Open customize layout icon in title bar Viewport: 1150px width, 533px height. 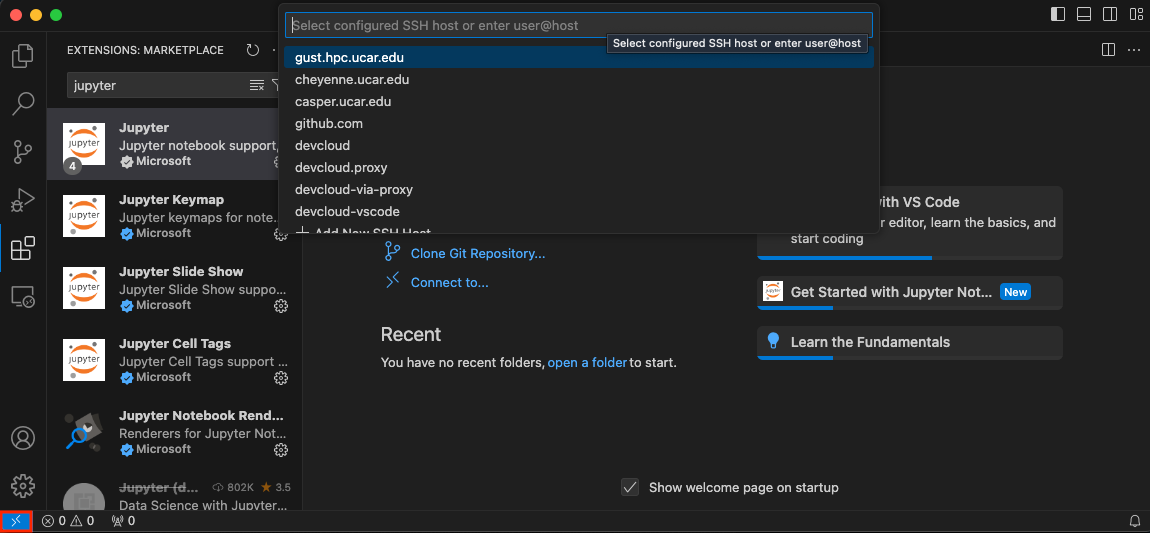[1135, 14]
